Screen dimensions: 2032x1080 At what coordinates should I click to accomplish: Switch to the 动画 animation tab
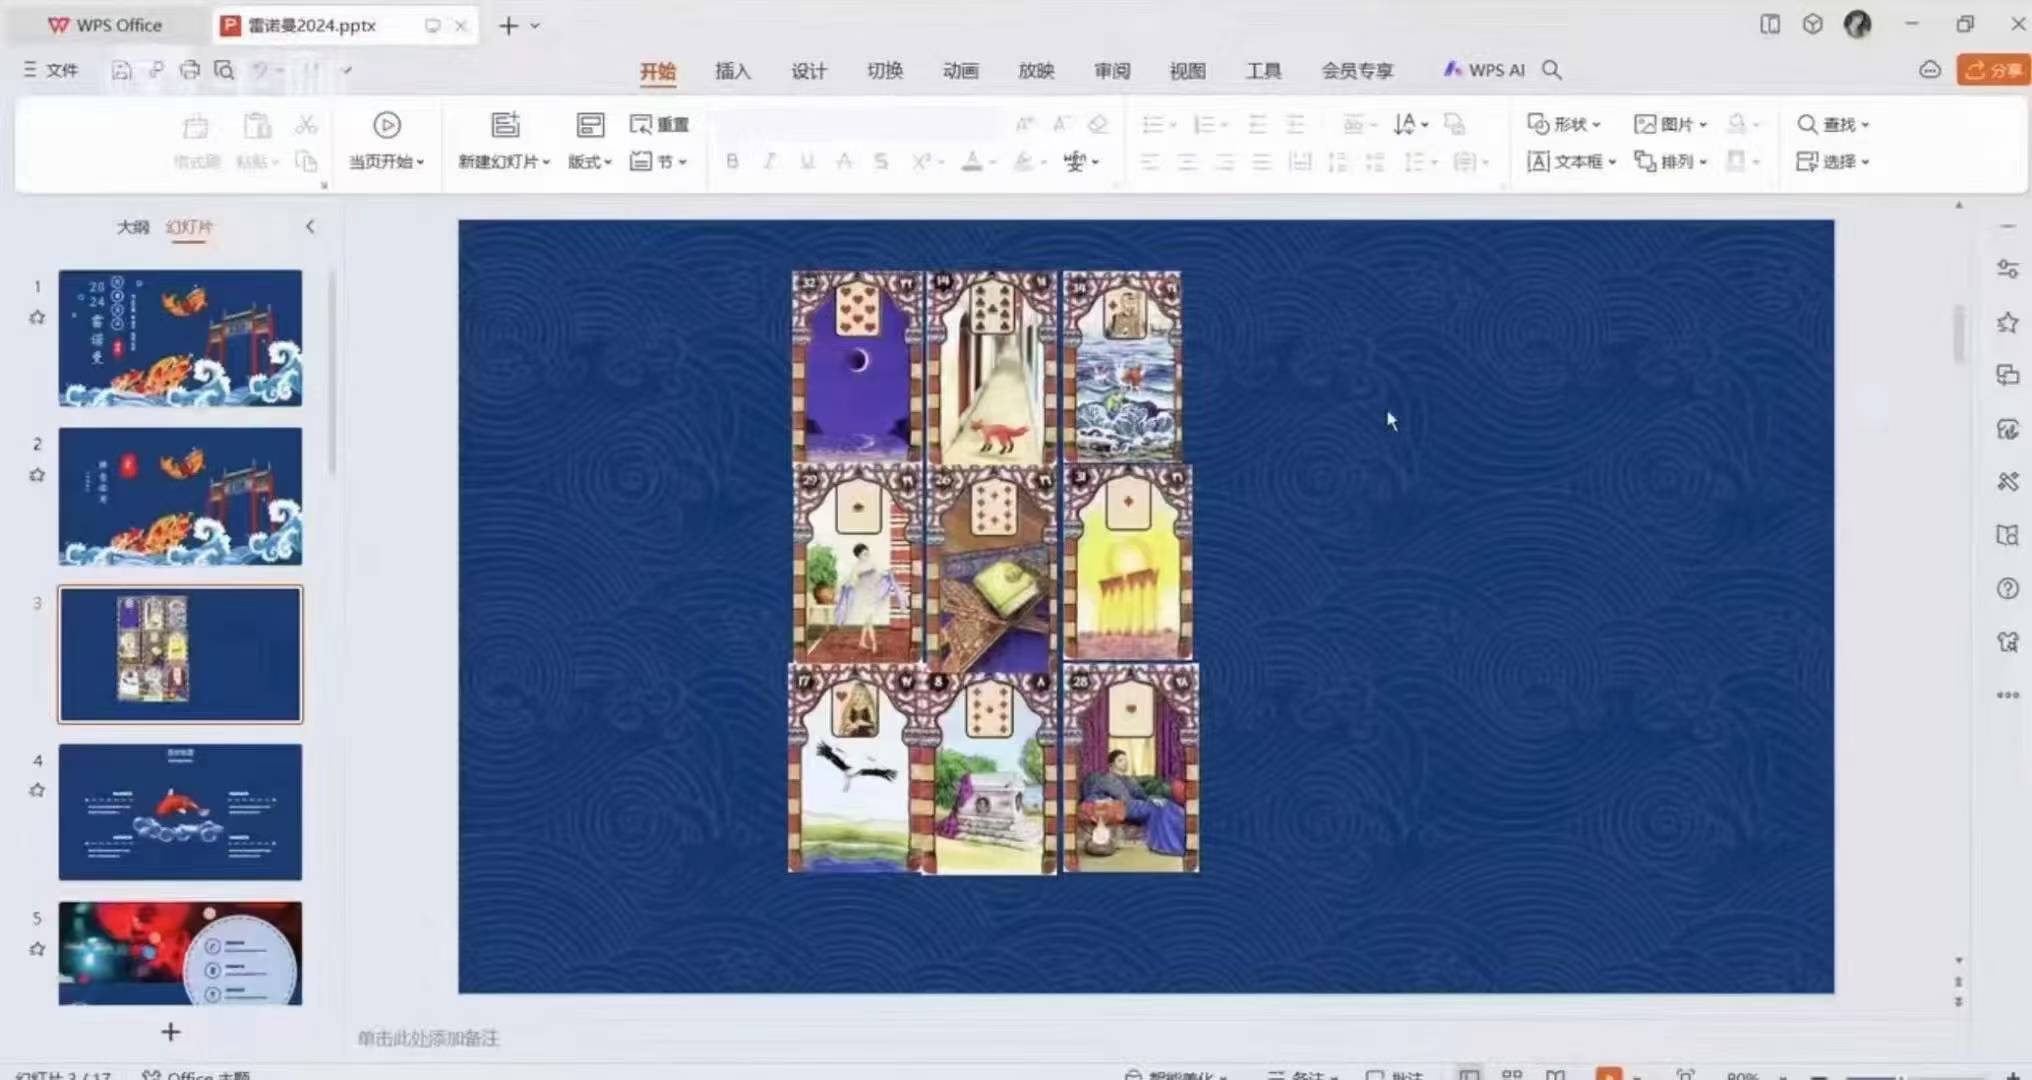[960, 71]
